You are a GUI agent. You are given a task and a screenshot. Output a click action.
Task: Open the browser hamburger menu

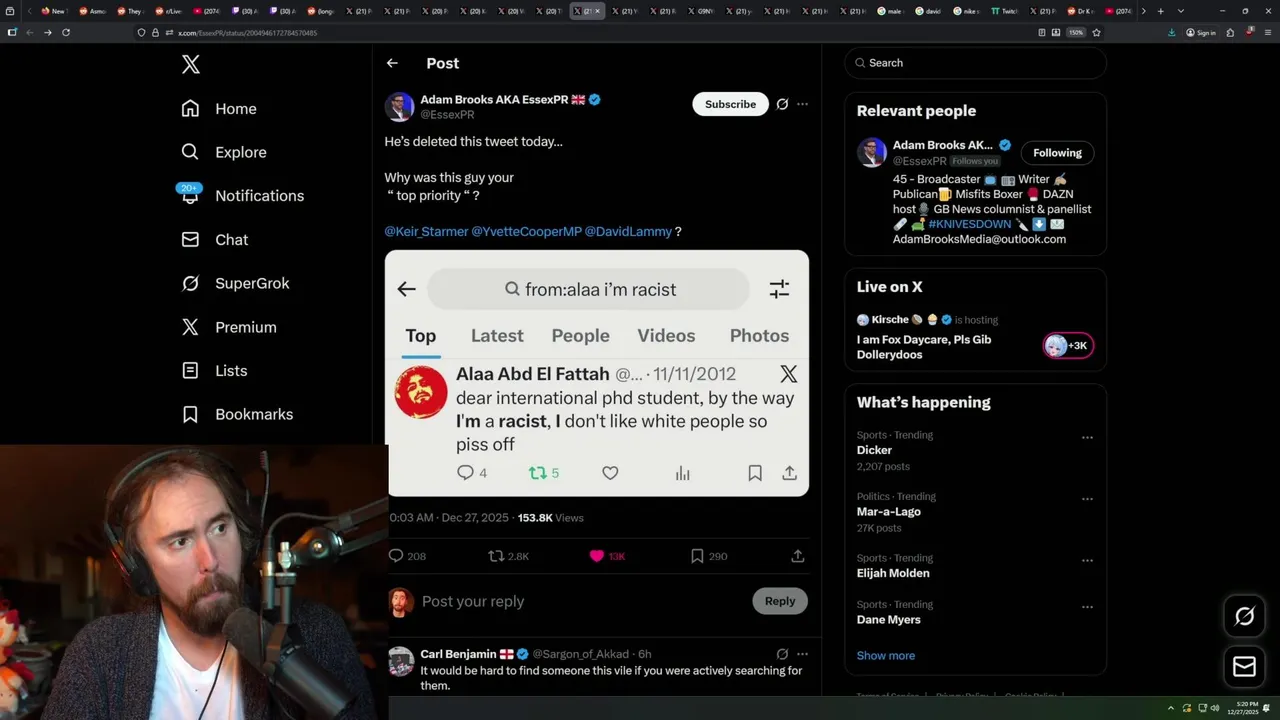coord(1266,32)
